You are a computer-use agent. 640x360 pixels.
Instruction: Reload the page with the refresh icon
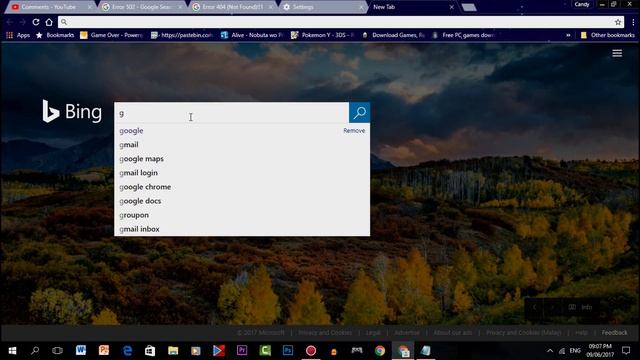pyautogui.click(x=36, y=22)
